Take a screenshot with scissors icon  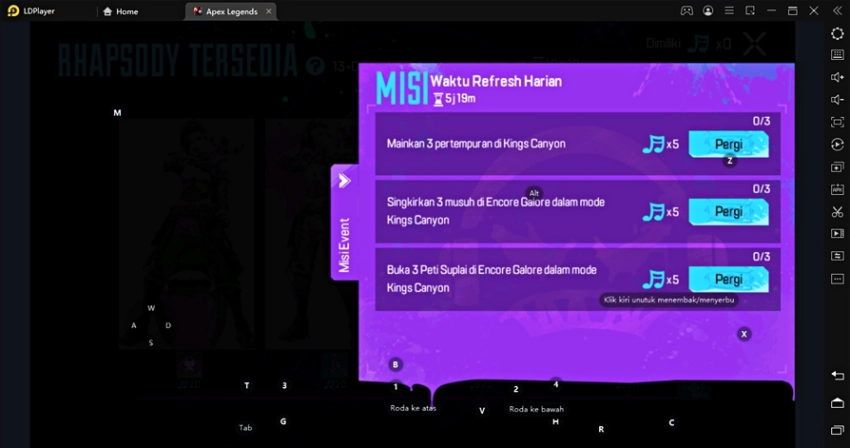pos(837,212)
